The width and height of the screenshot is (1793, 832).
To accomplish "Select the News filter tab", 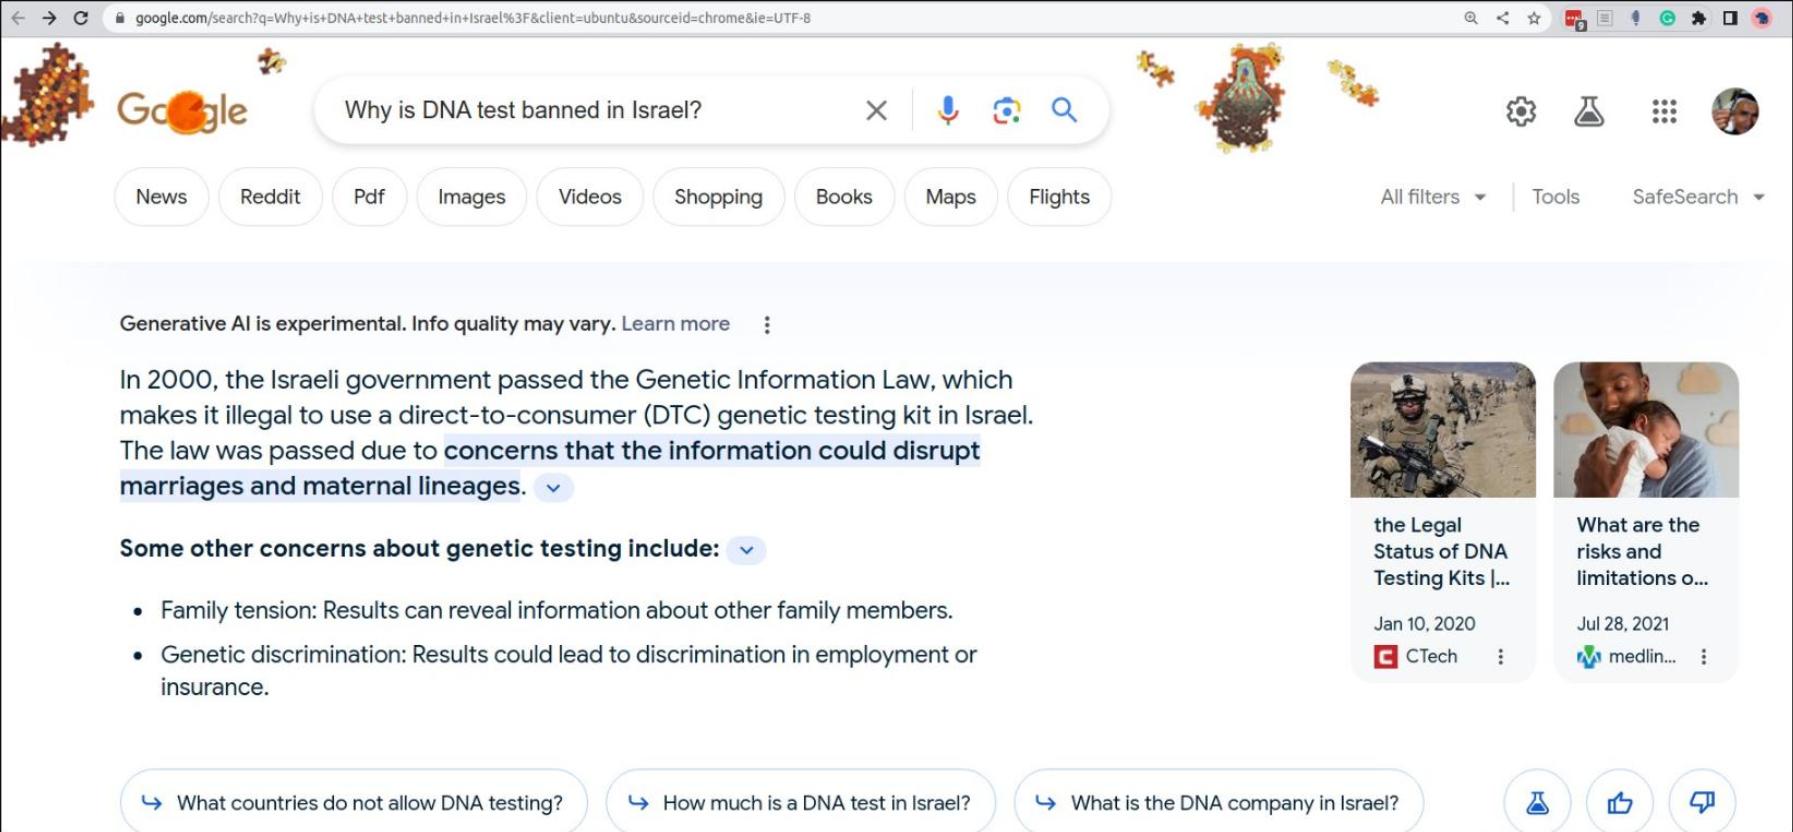I will click(x=161, y=197).
